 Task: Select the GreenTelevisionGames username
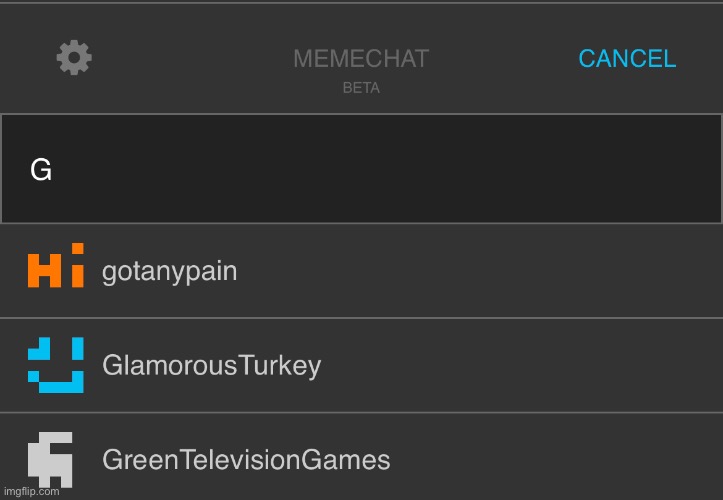(x=246, y=460)
